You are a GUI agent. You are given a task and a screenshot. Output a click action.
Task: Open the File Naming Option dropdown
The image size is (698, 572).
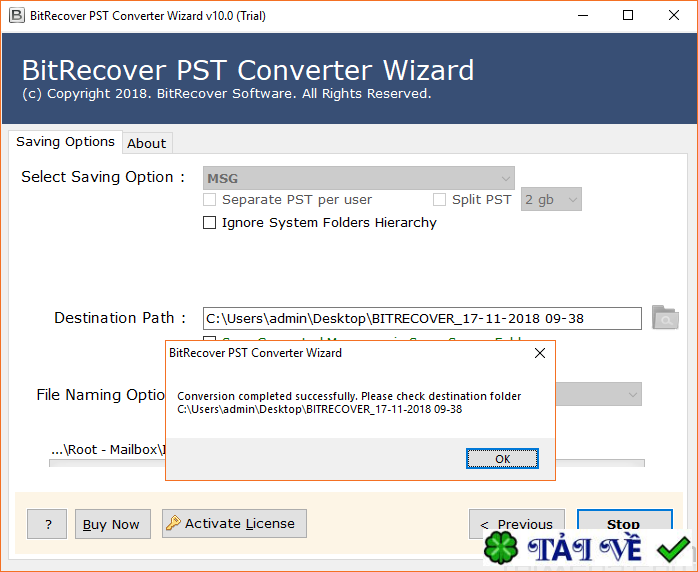click(598, 394)
